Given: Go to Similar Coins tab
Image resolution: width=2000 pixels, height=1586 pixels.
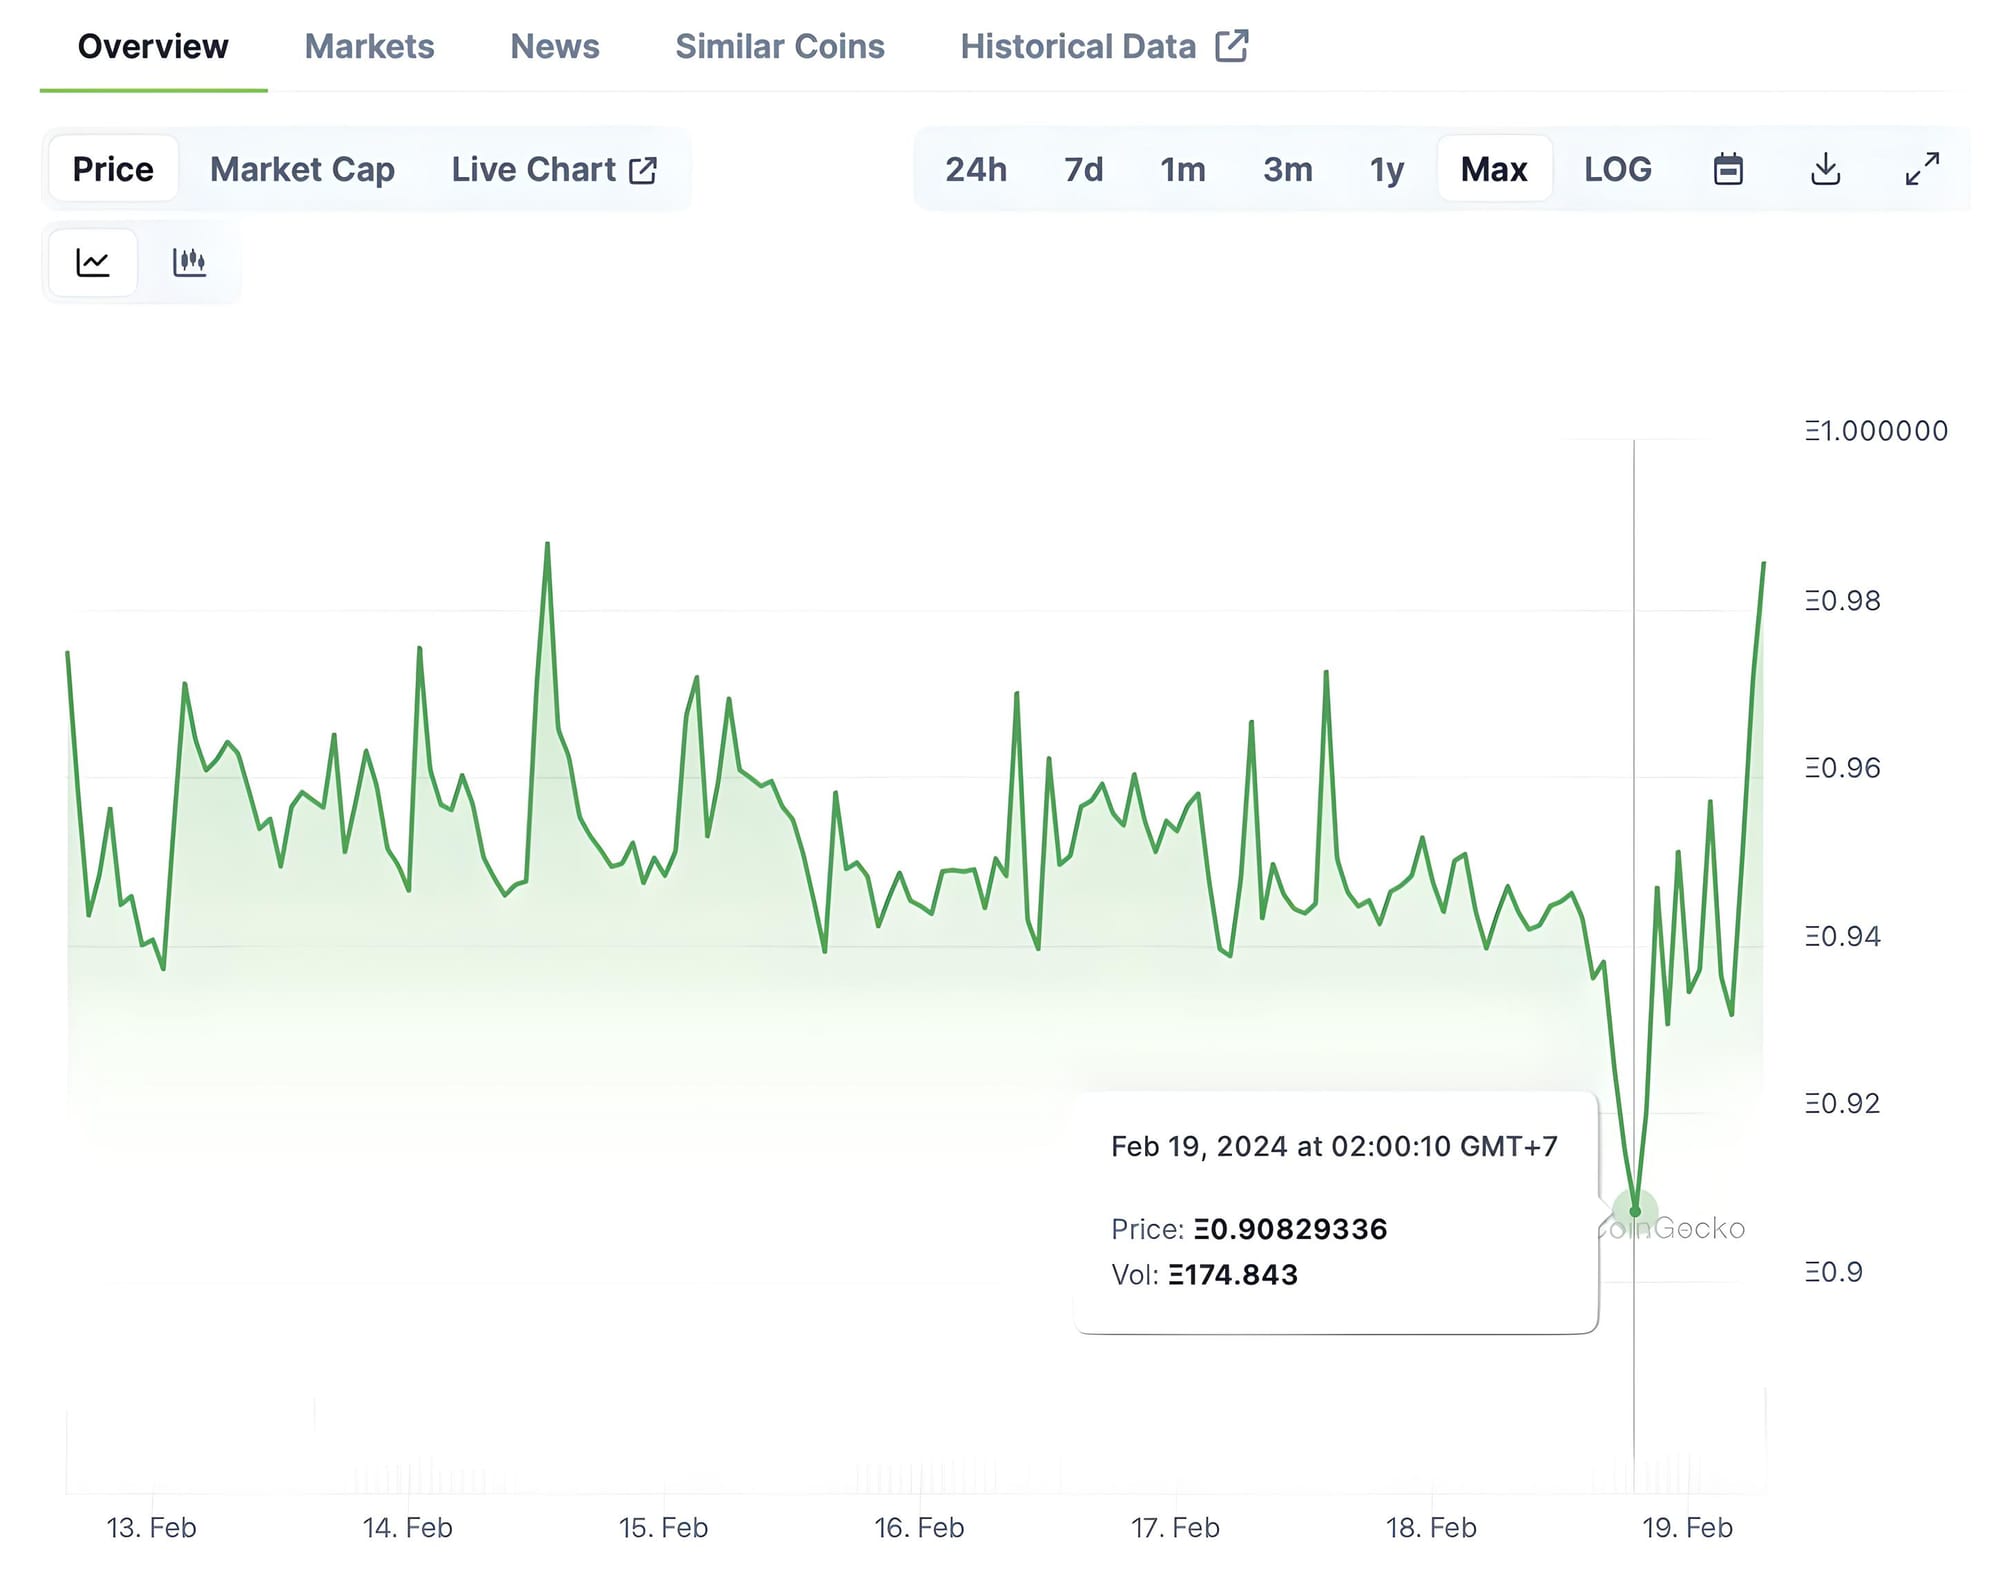Looking at the screenshot, I should click(780, 46).
